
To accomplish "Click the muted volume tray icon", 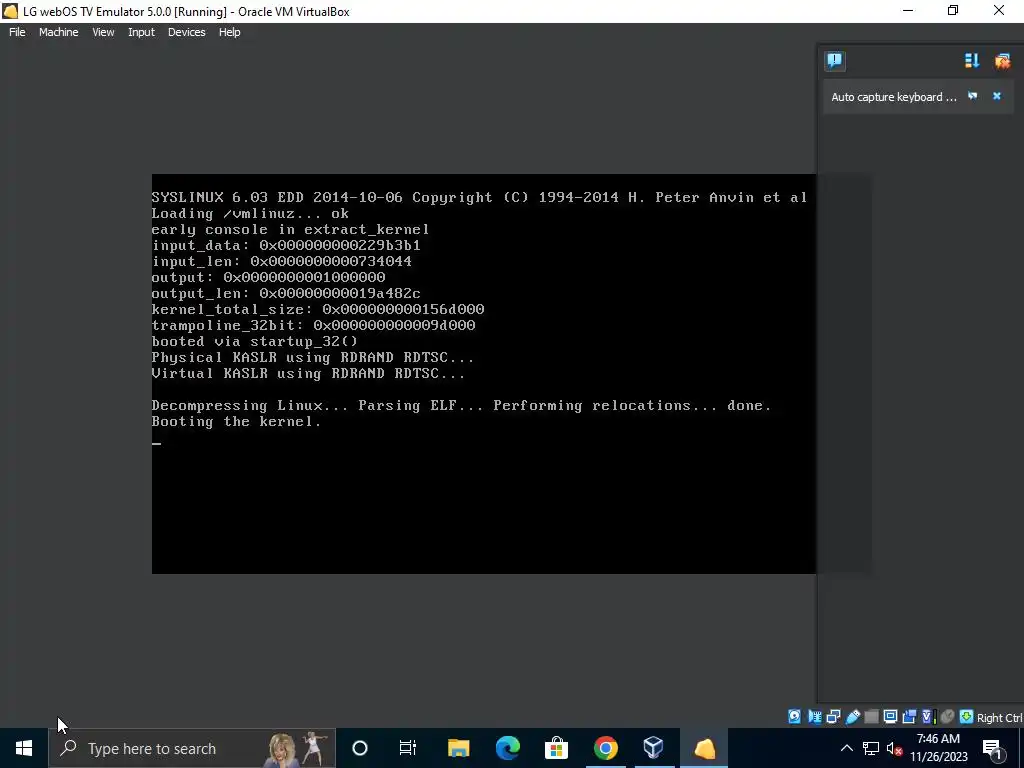I will point(894,748).
